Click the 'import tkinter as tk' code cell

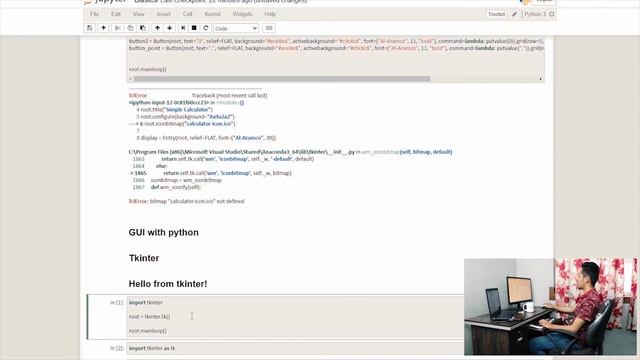(152, 348)
